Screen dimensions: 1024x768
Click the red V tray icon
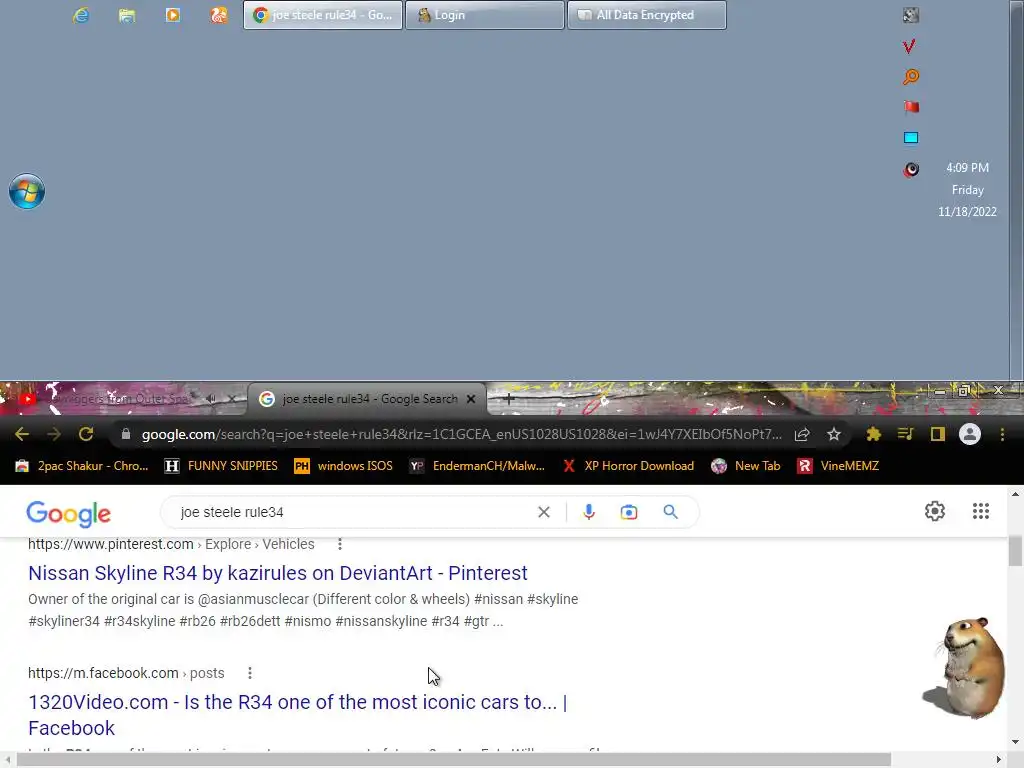[909, 46]
